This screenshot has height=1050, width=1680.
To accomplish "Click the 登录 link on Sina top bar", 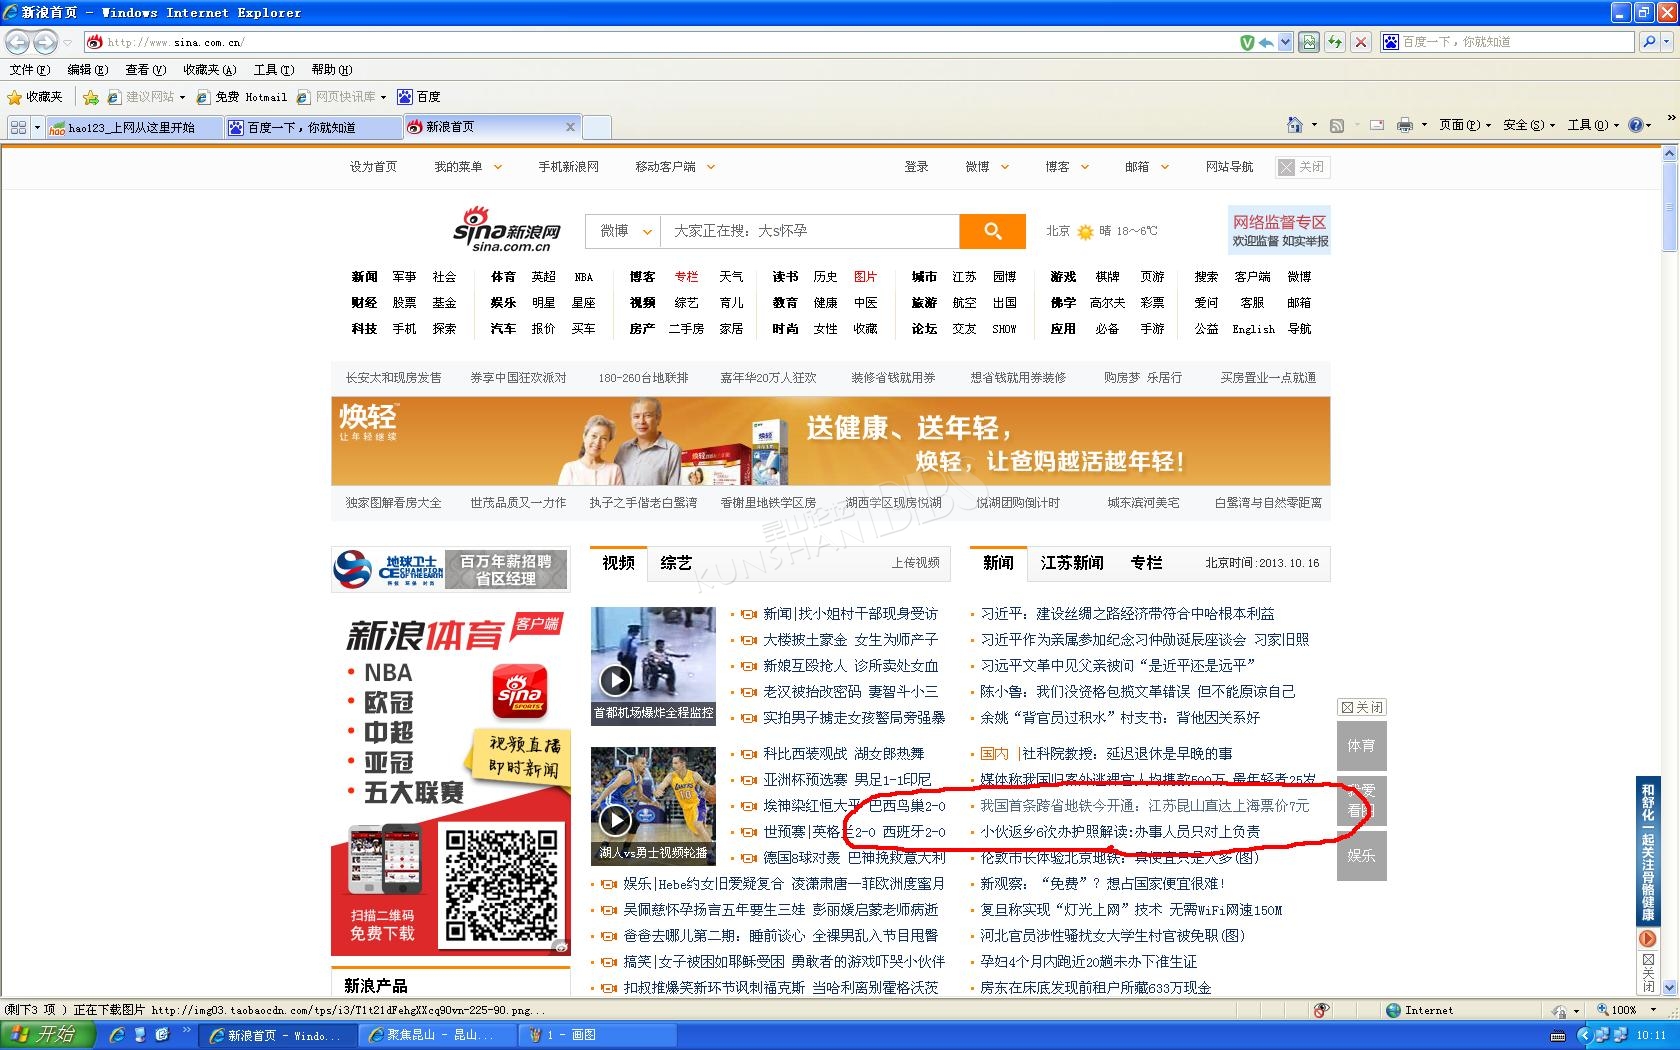I will coord(916,167).
